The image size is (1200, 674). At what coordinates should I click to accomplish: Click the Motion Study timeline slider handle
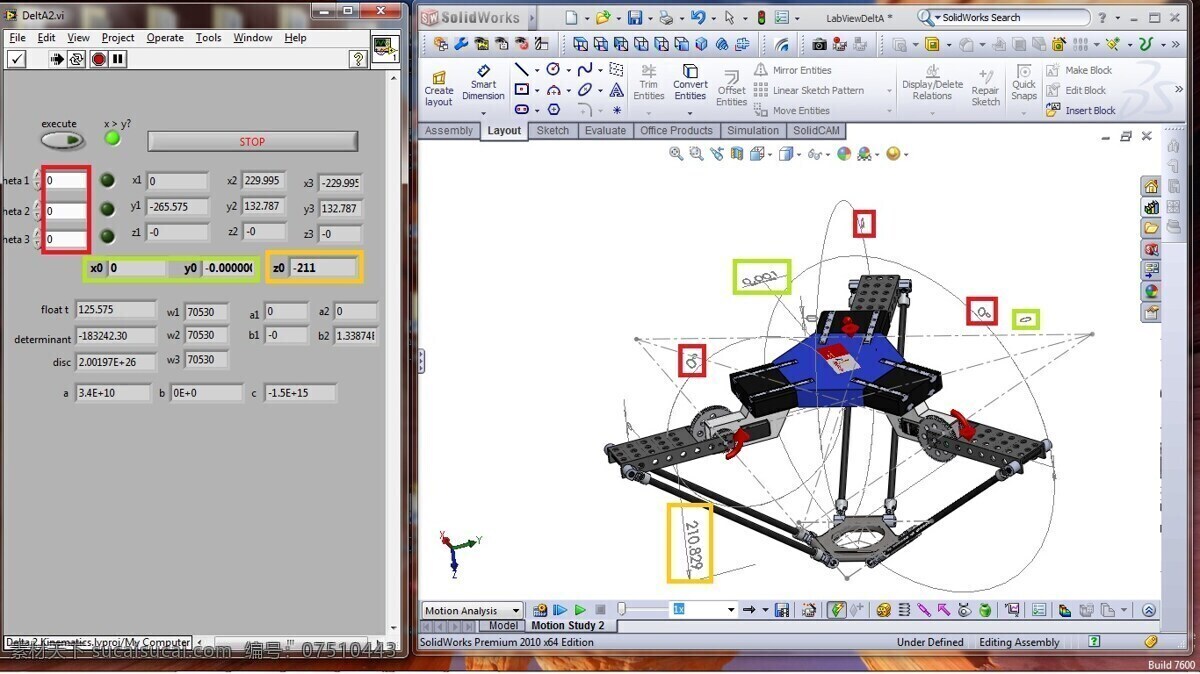622,609
